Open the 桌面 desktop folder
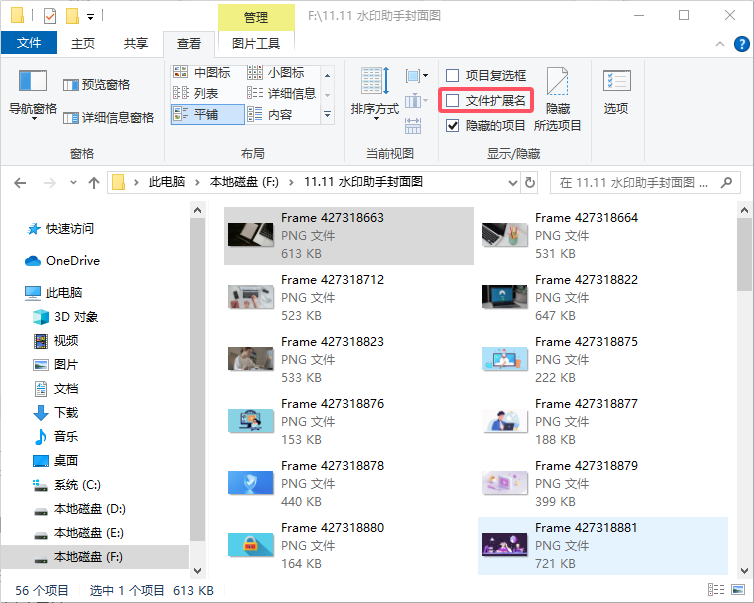This screenshot has width=754, height=603. point(56,461)
